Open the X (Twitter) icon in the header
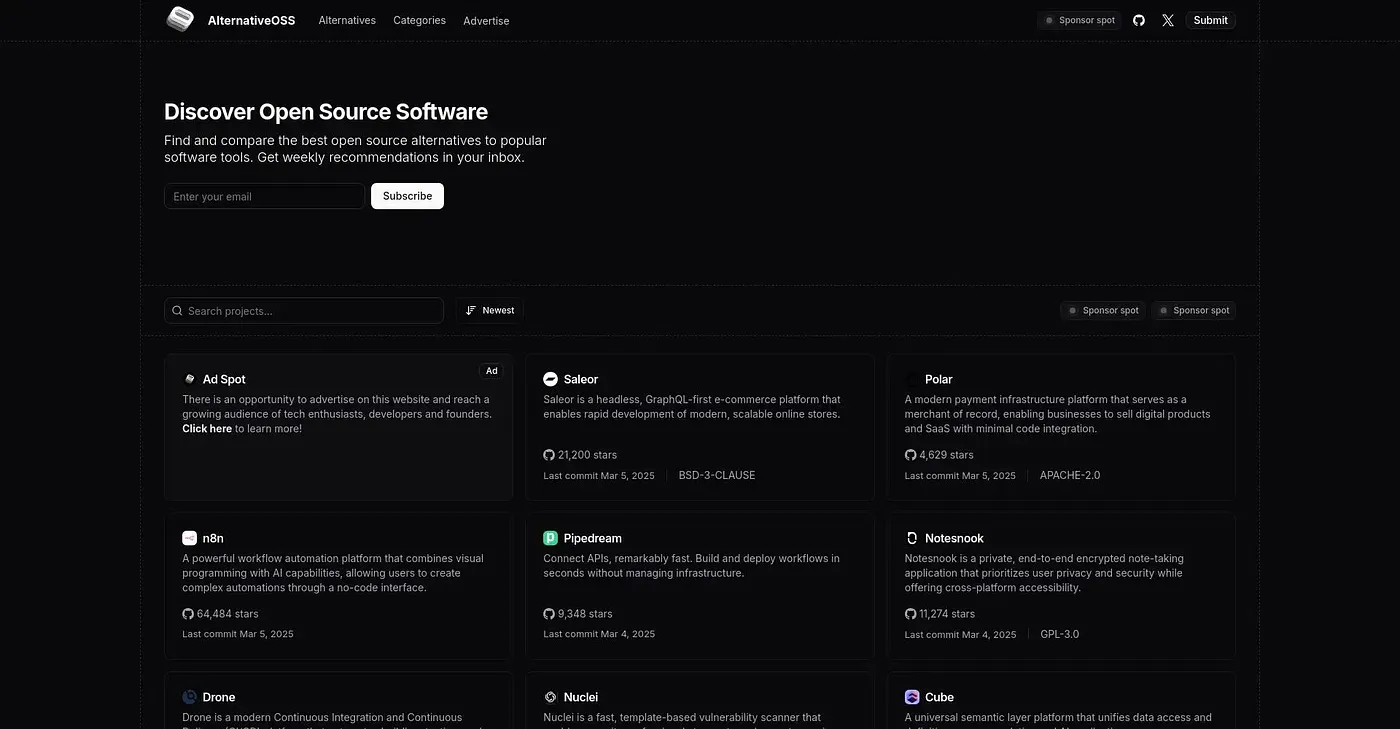 (1168, 20)
